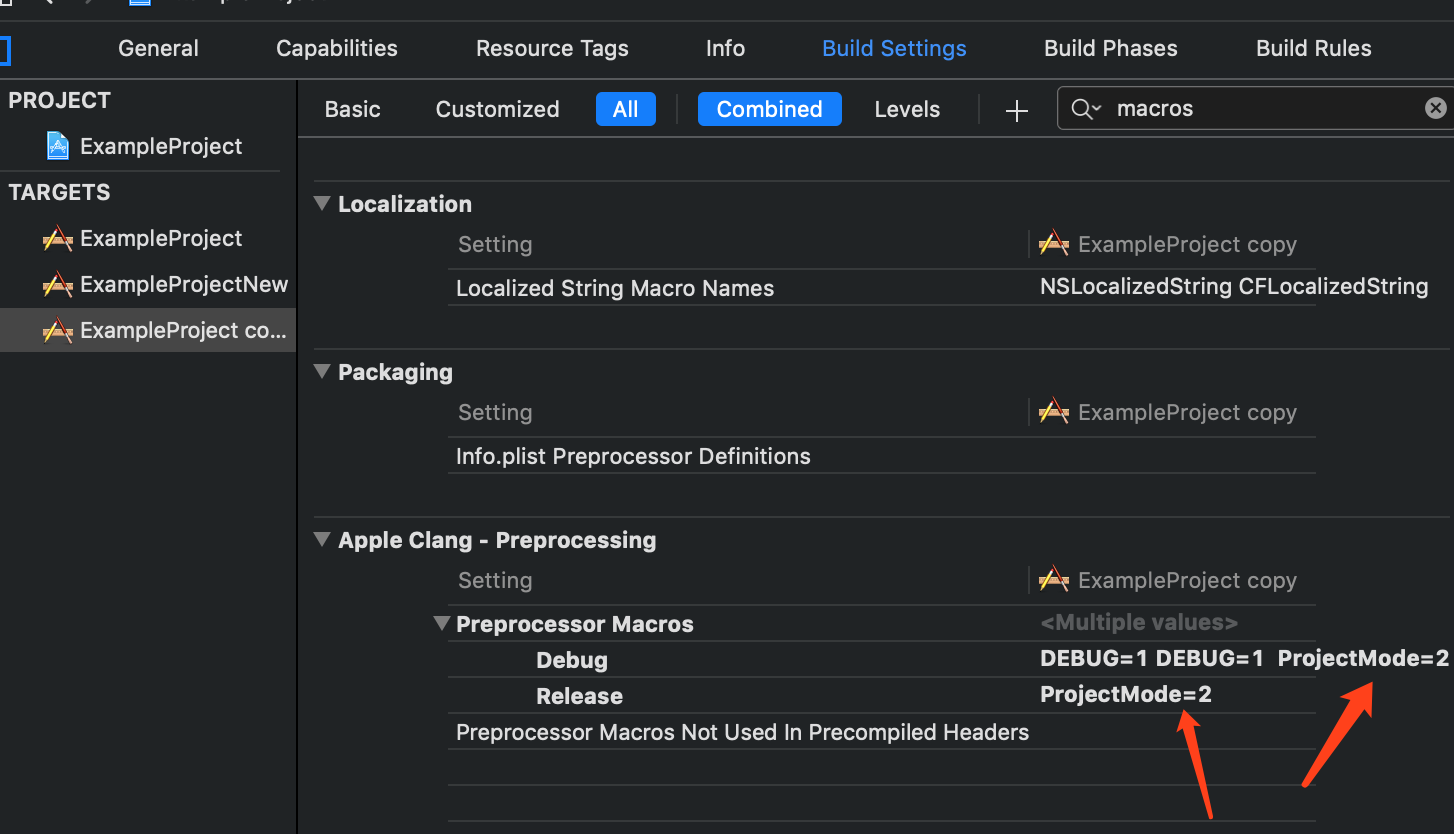Image resolution: width=1454 pixels, height=834 pixels.
Task: Click the plus icon to add build setting
Action: (1017, 110)
